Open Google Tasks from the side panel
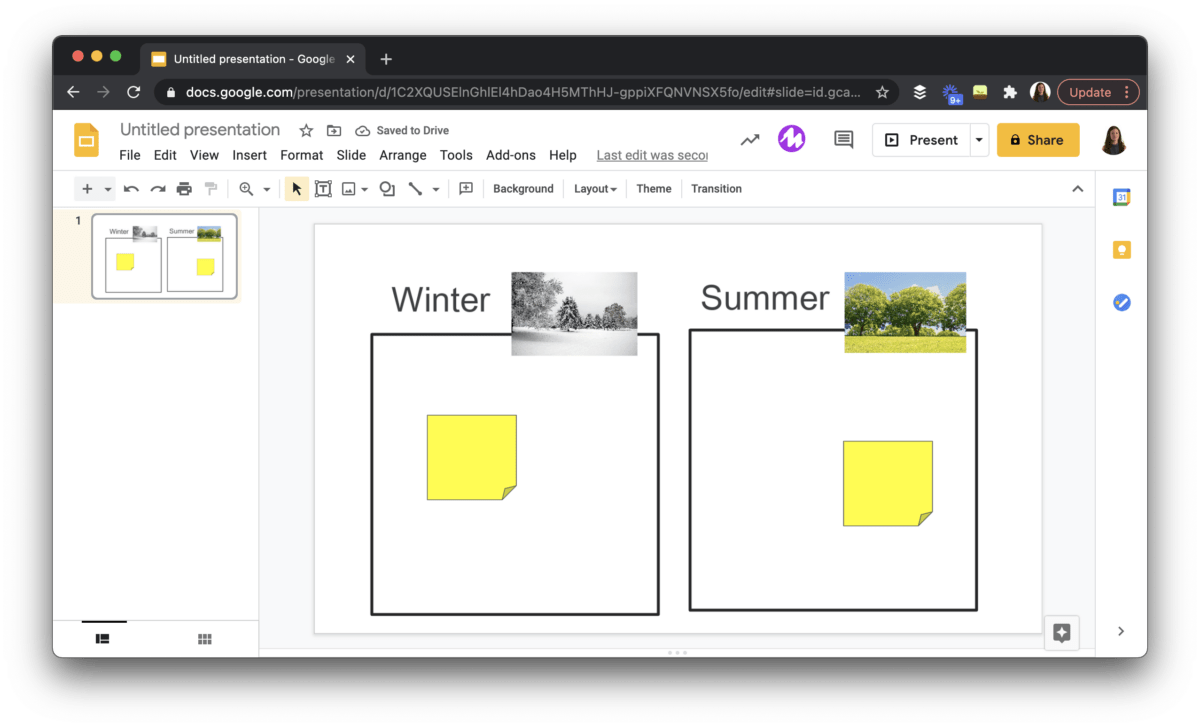The width and height of the screenshot is (1200, 727). tap(1121, 302)
